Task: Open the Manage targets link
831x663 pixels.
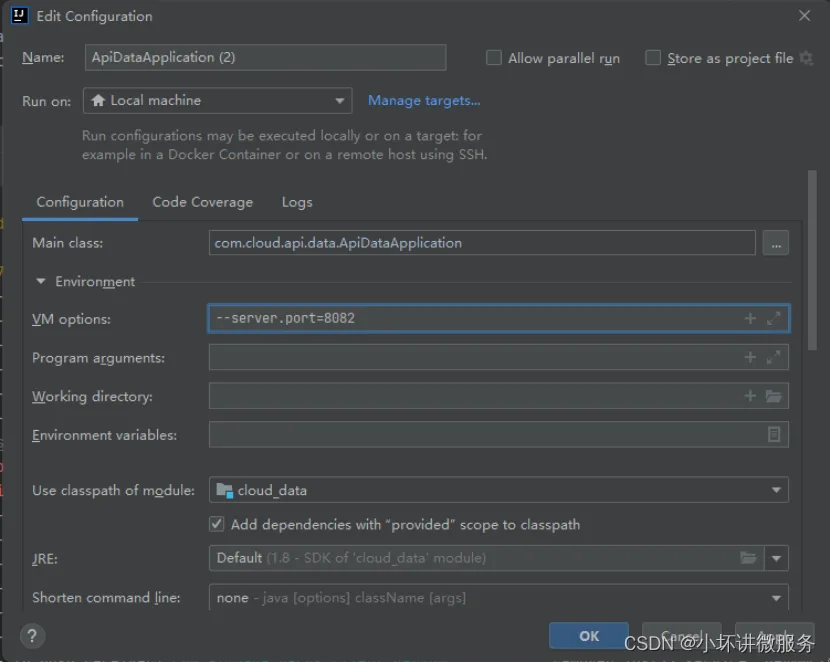Action: [x=424, y=101]
